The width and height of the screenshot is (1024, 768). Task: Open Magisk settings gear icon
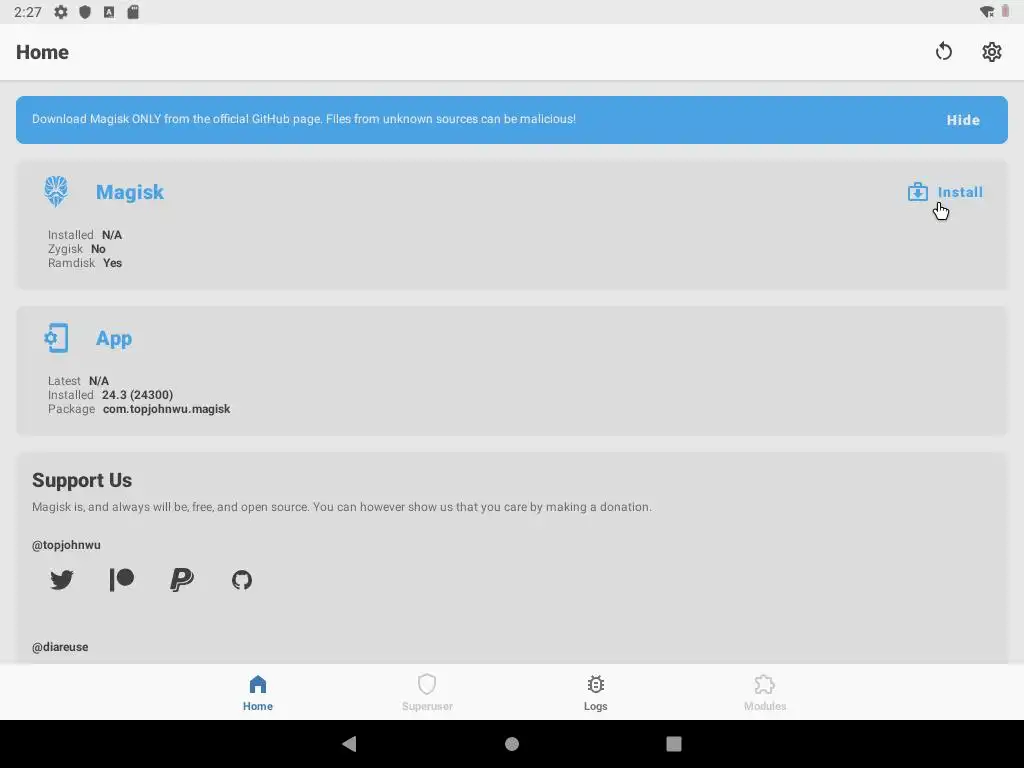pos(991,52)
